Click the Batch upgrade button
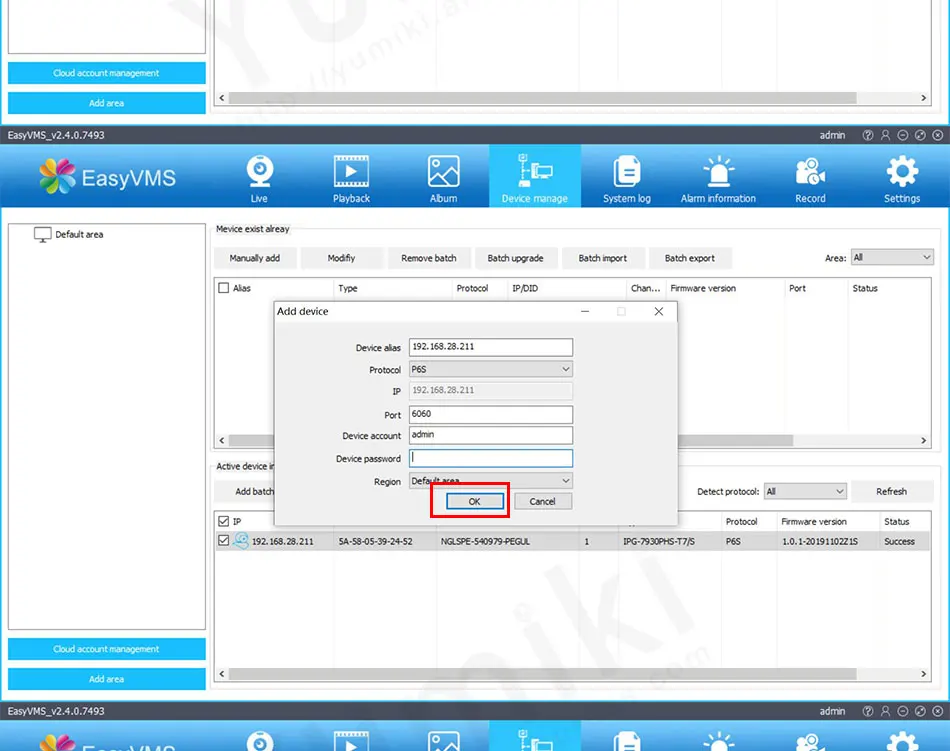This screenshot has width=950, height=751. [x=516, y=258]
